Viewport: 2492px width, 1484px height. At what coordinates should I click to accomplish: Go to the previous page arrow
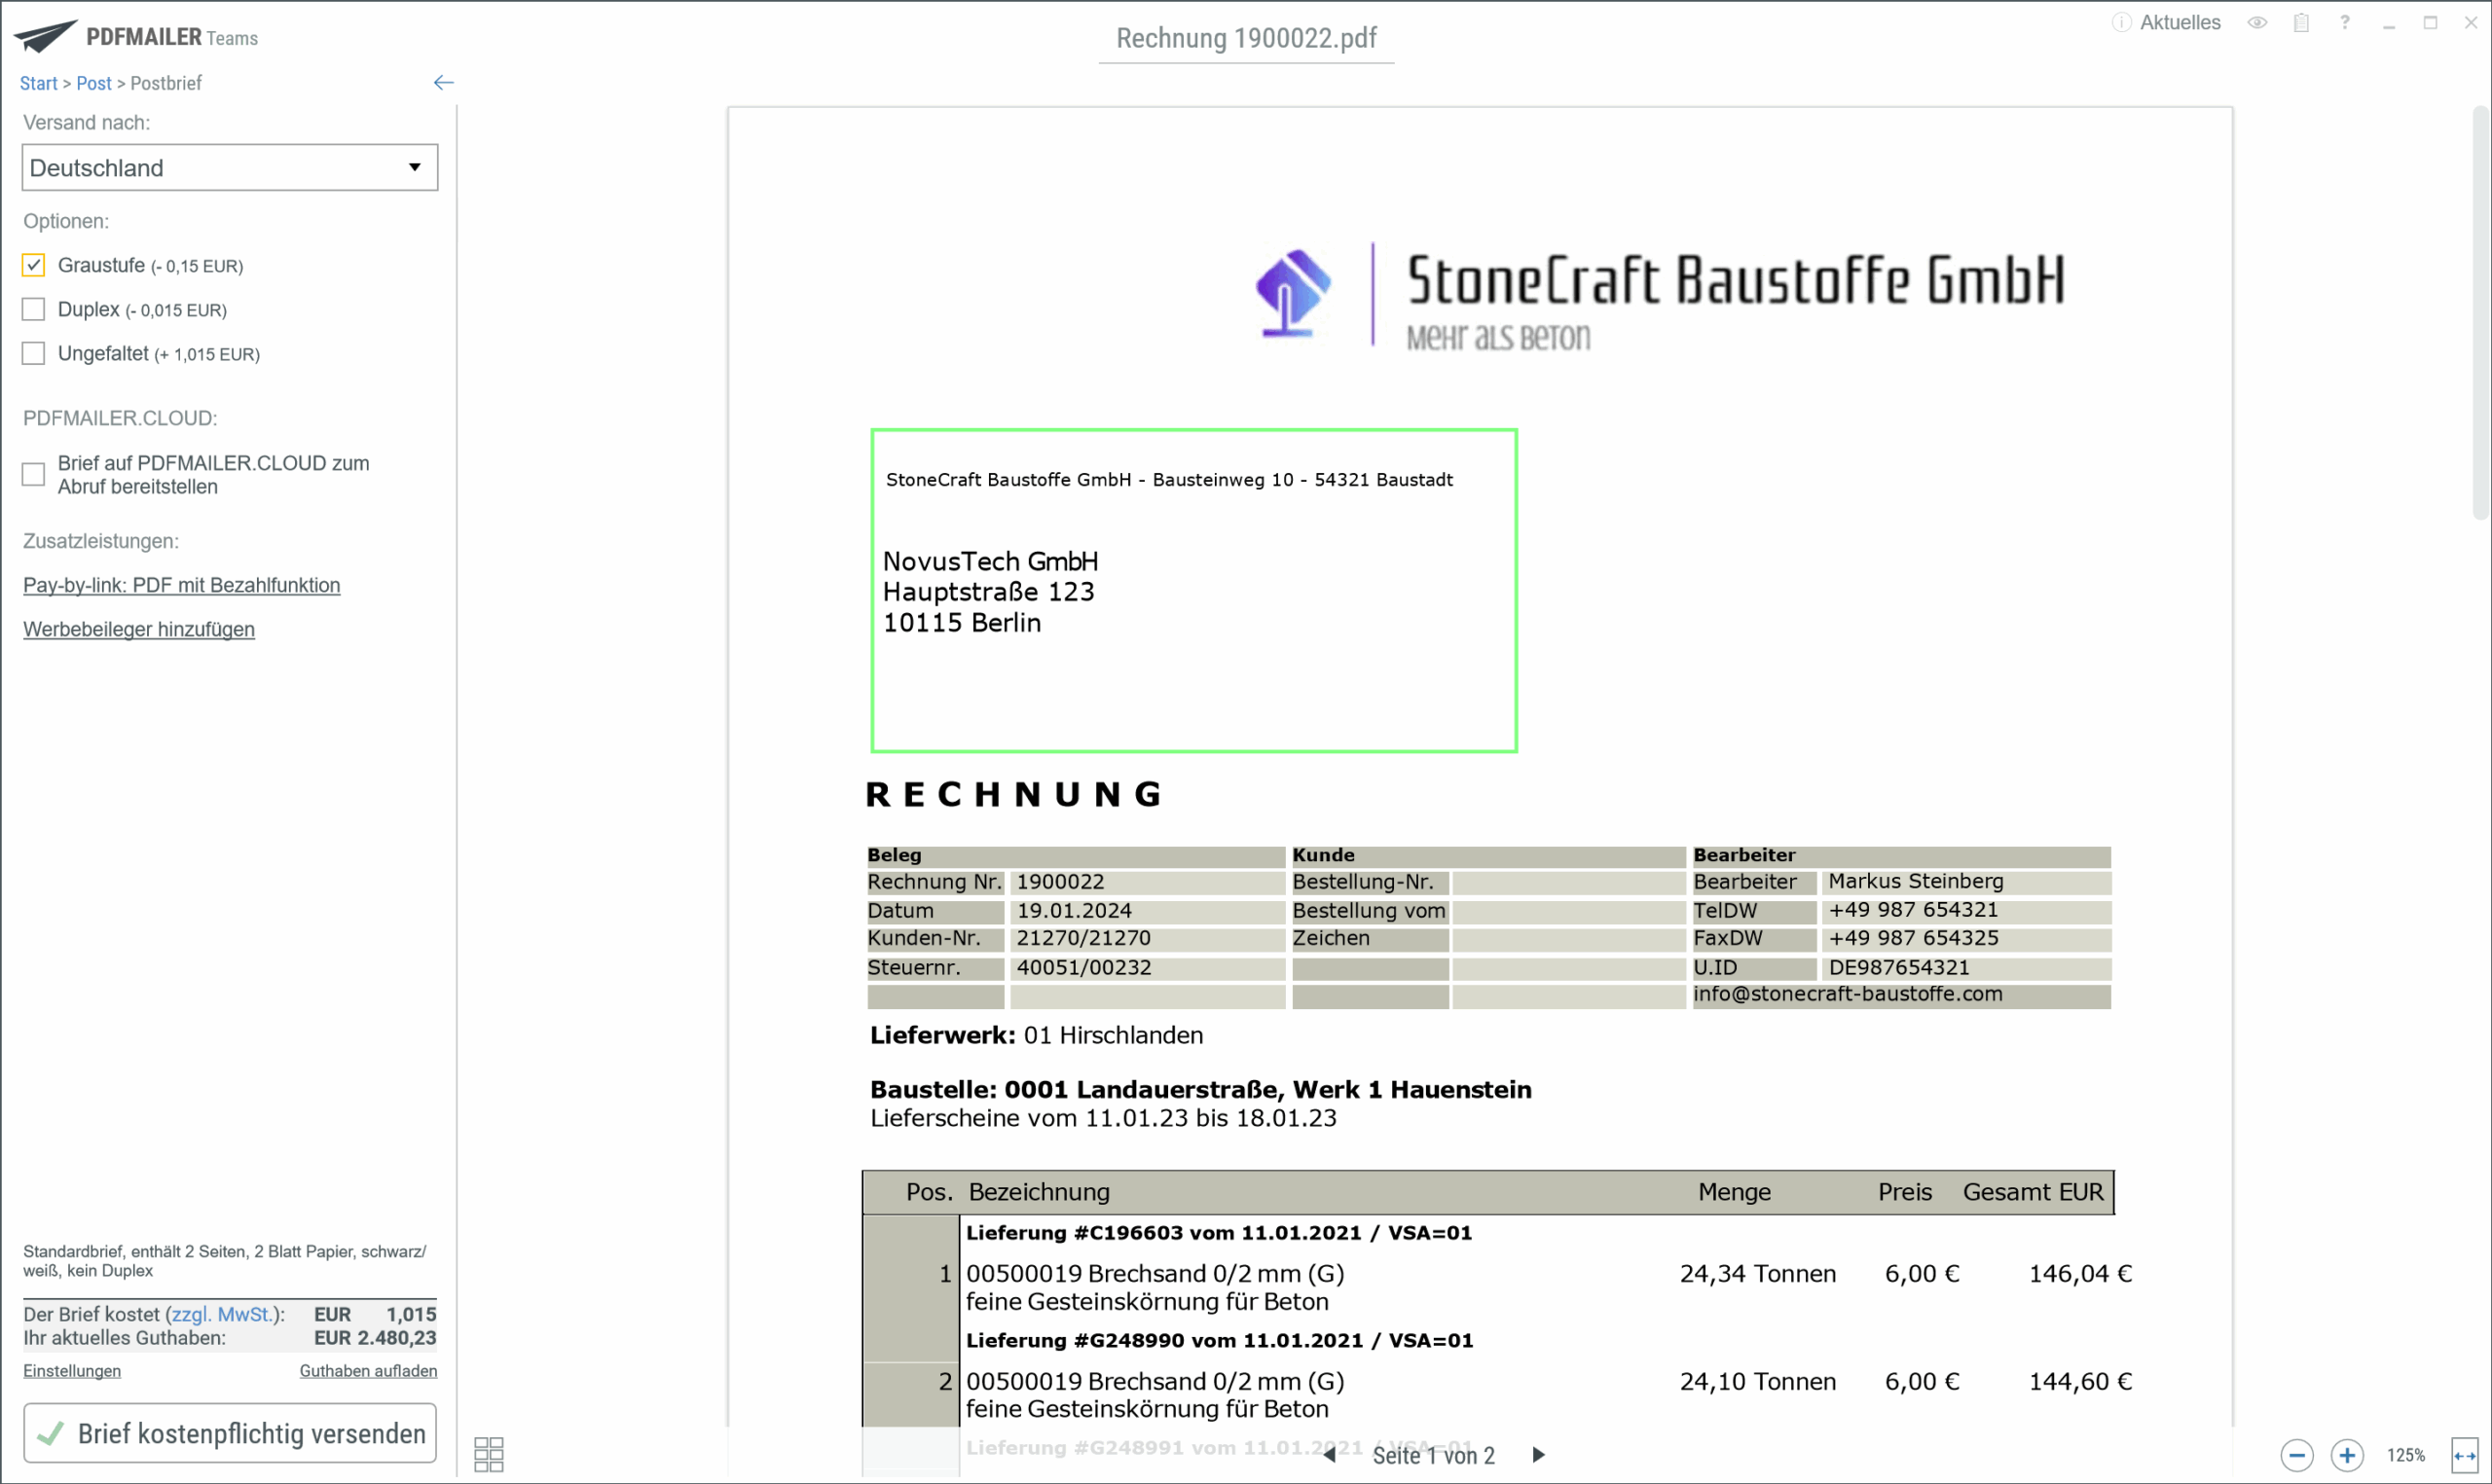(x=1329, y=1454)
